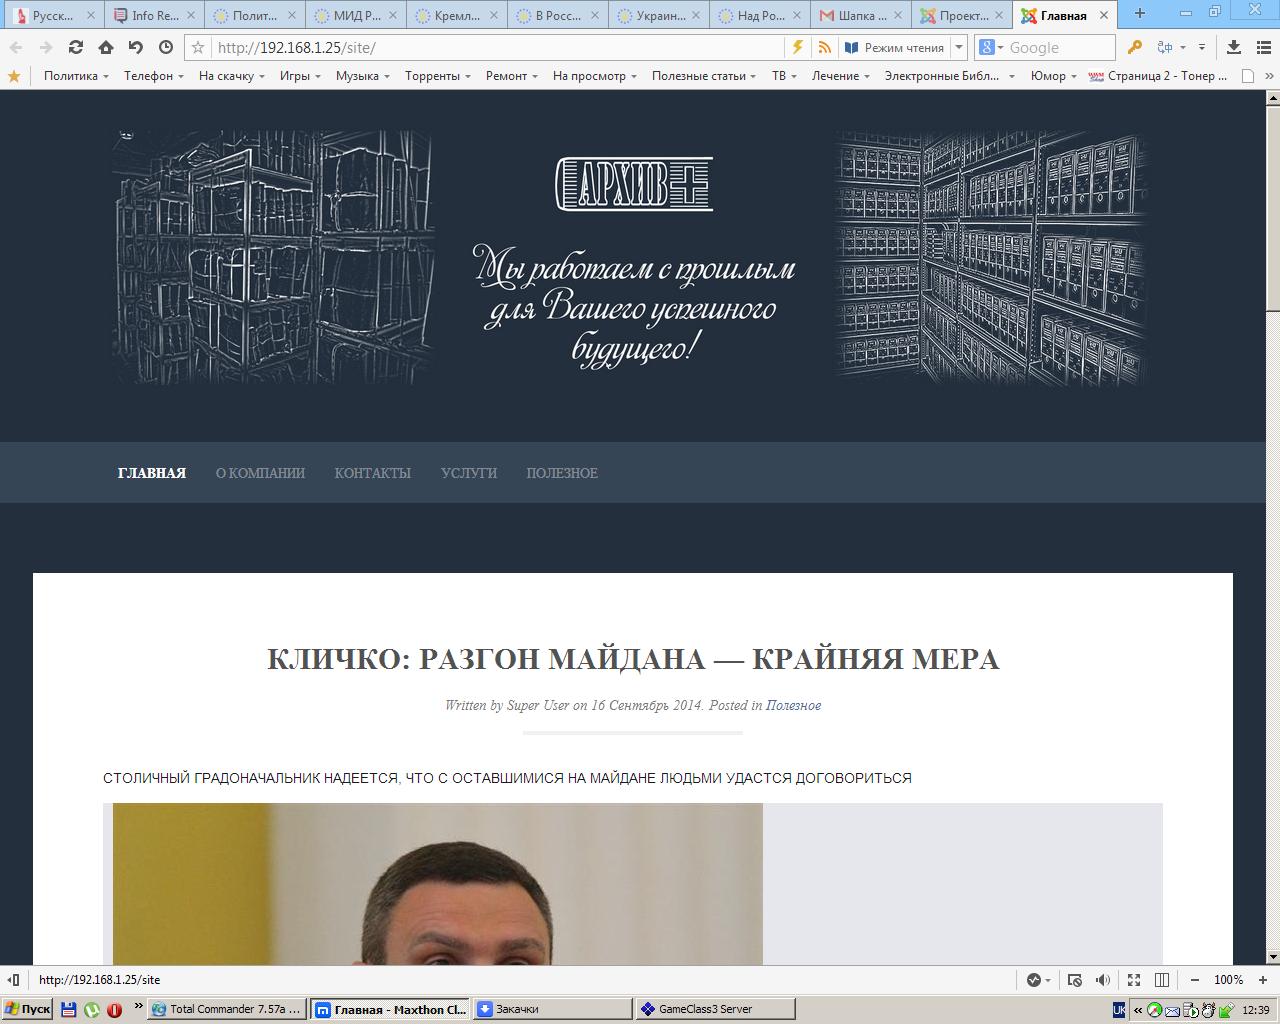Expand the Музыка bookmarks folder
Viewport: 1280px width, 1024px height.
[363, 76]
